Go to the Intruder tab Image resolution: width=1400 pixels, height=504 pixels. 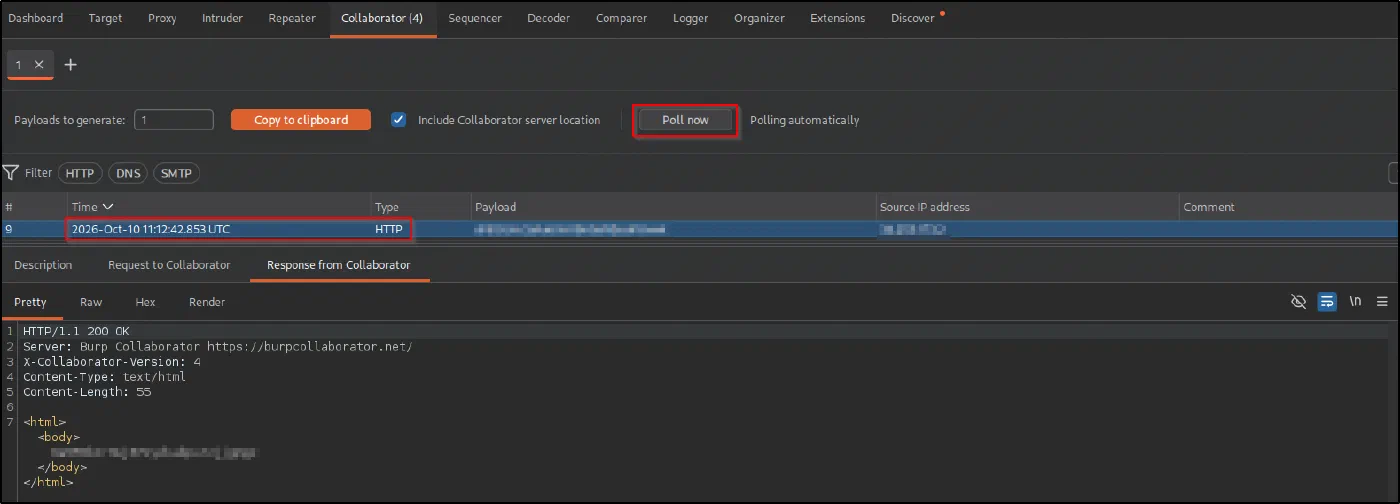222,18
